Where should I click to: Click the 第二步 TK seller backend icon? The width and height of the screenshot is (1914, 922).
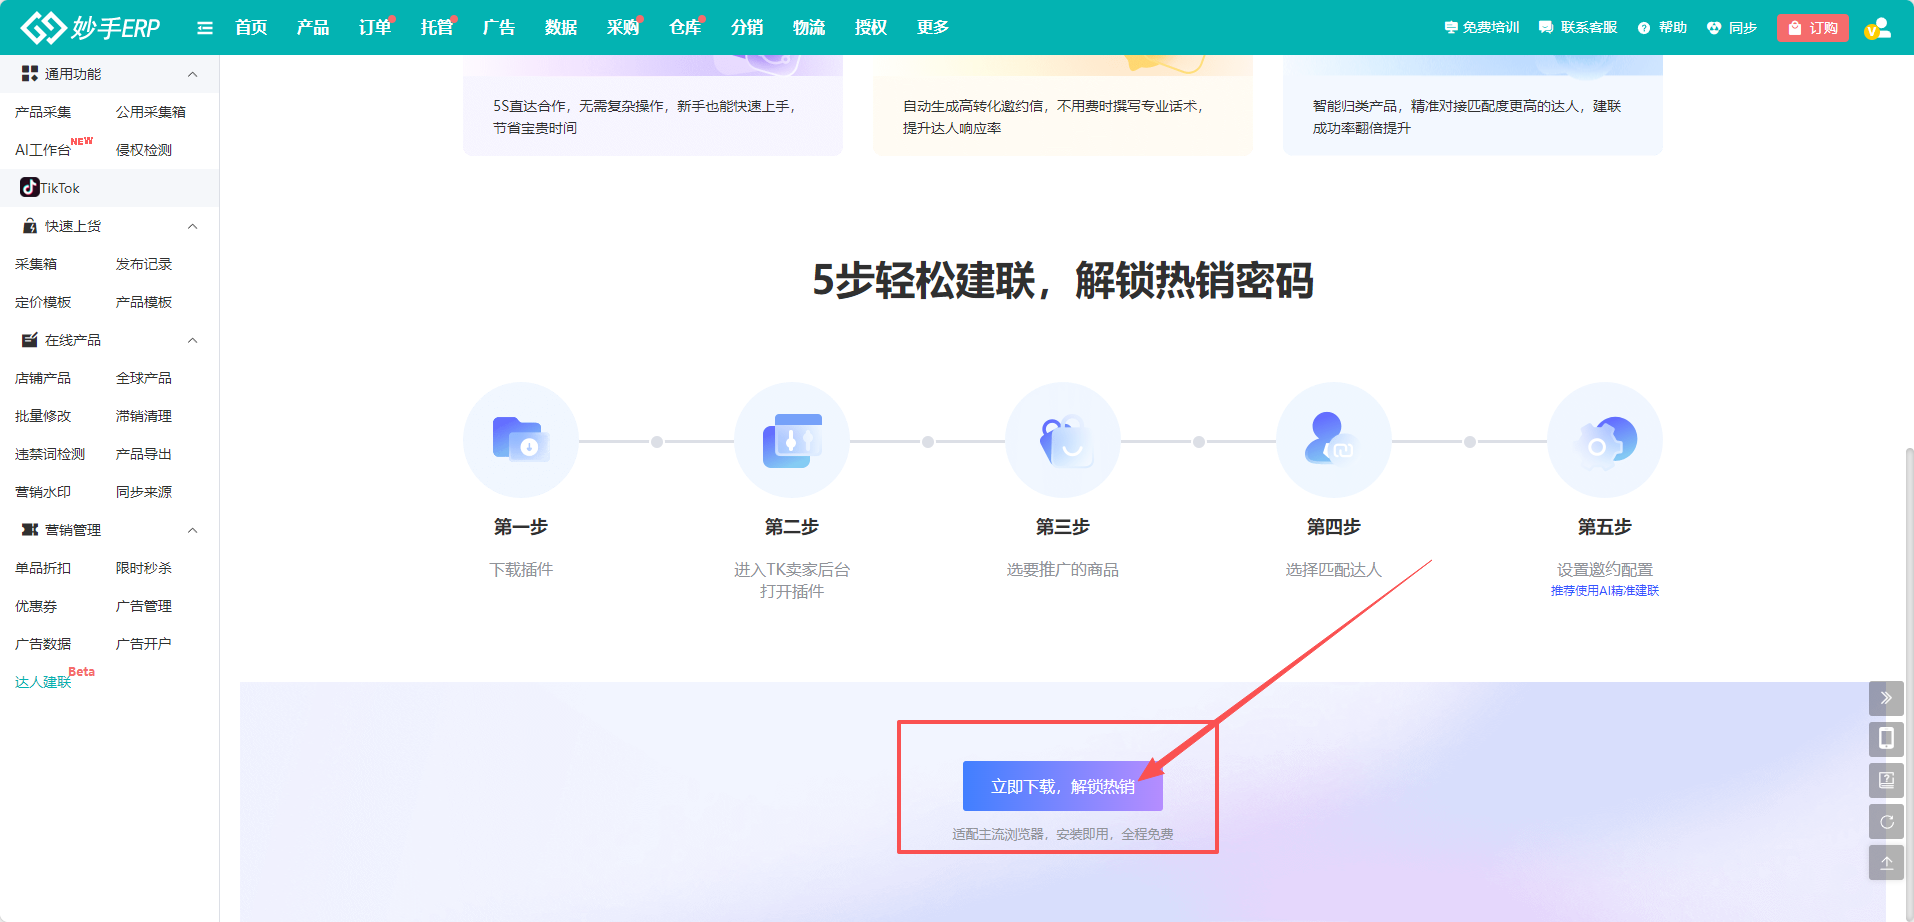click(x=792, y=440)
